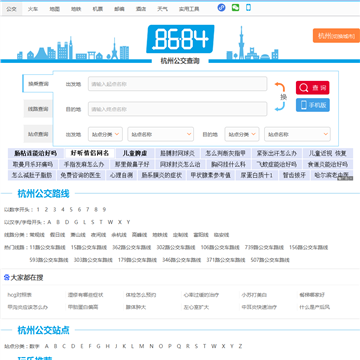Click the 什么是产后风 search suggestion
This screenshot has width=360, height=360.
pos(315,307)
